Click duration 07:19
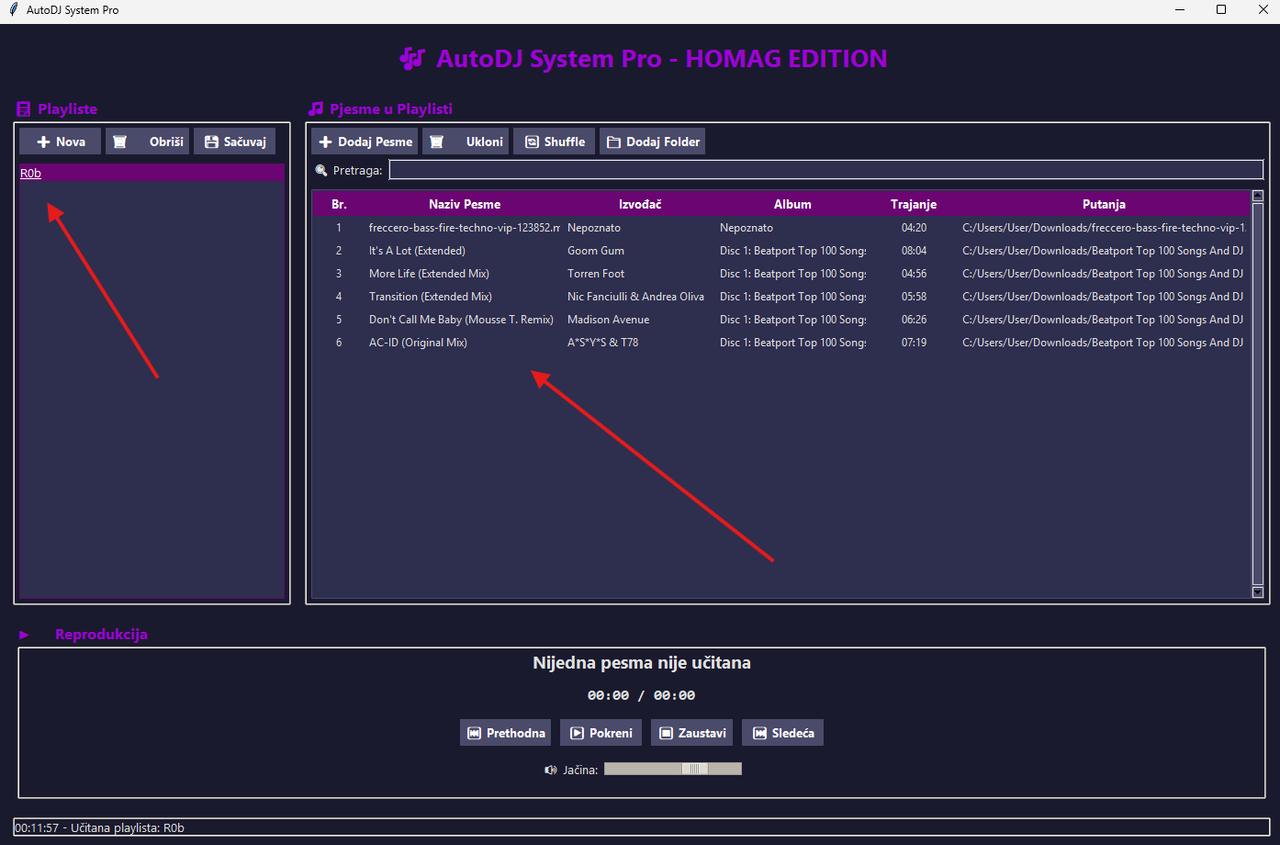1280x845 pixels. [x=914, y=343]
